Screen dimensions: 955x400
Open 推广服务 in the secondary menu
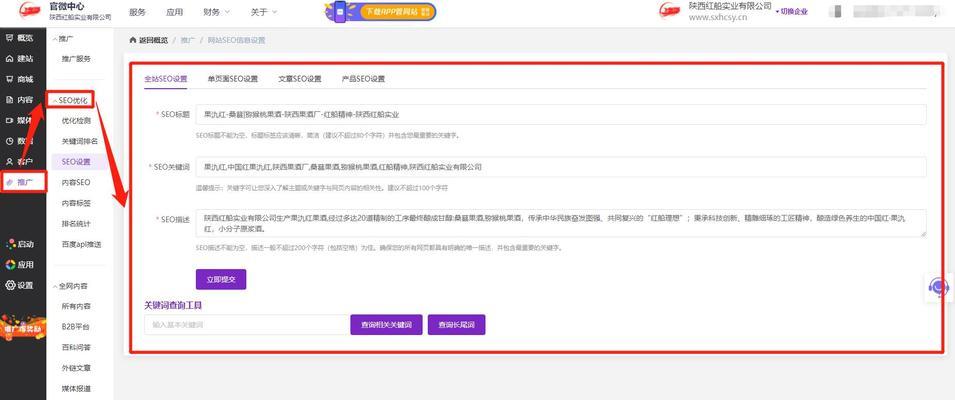point(76,59)
